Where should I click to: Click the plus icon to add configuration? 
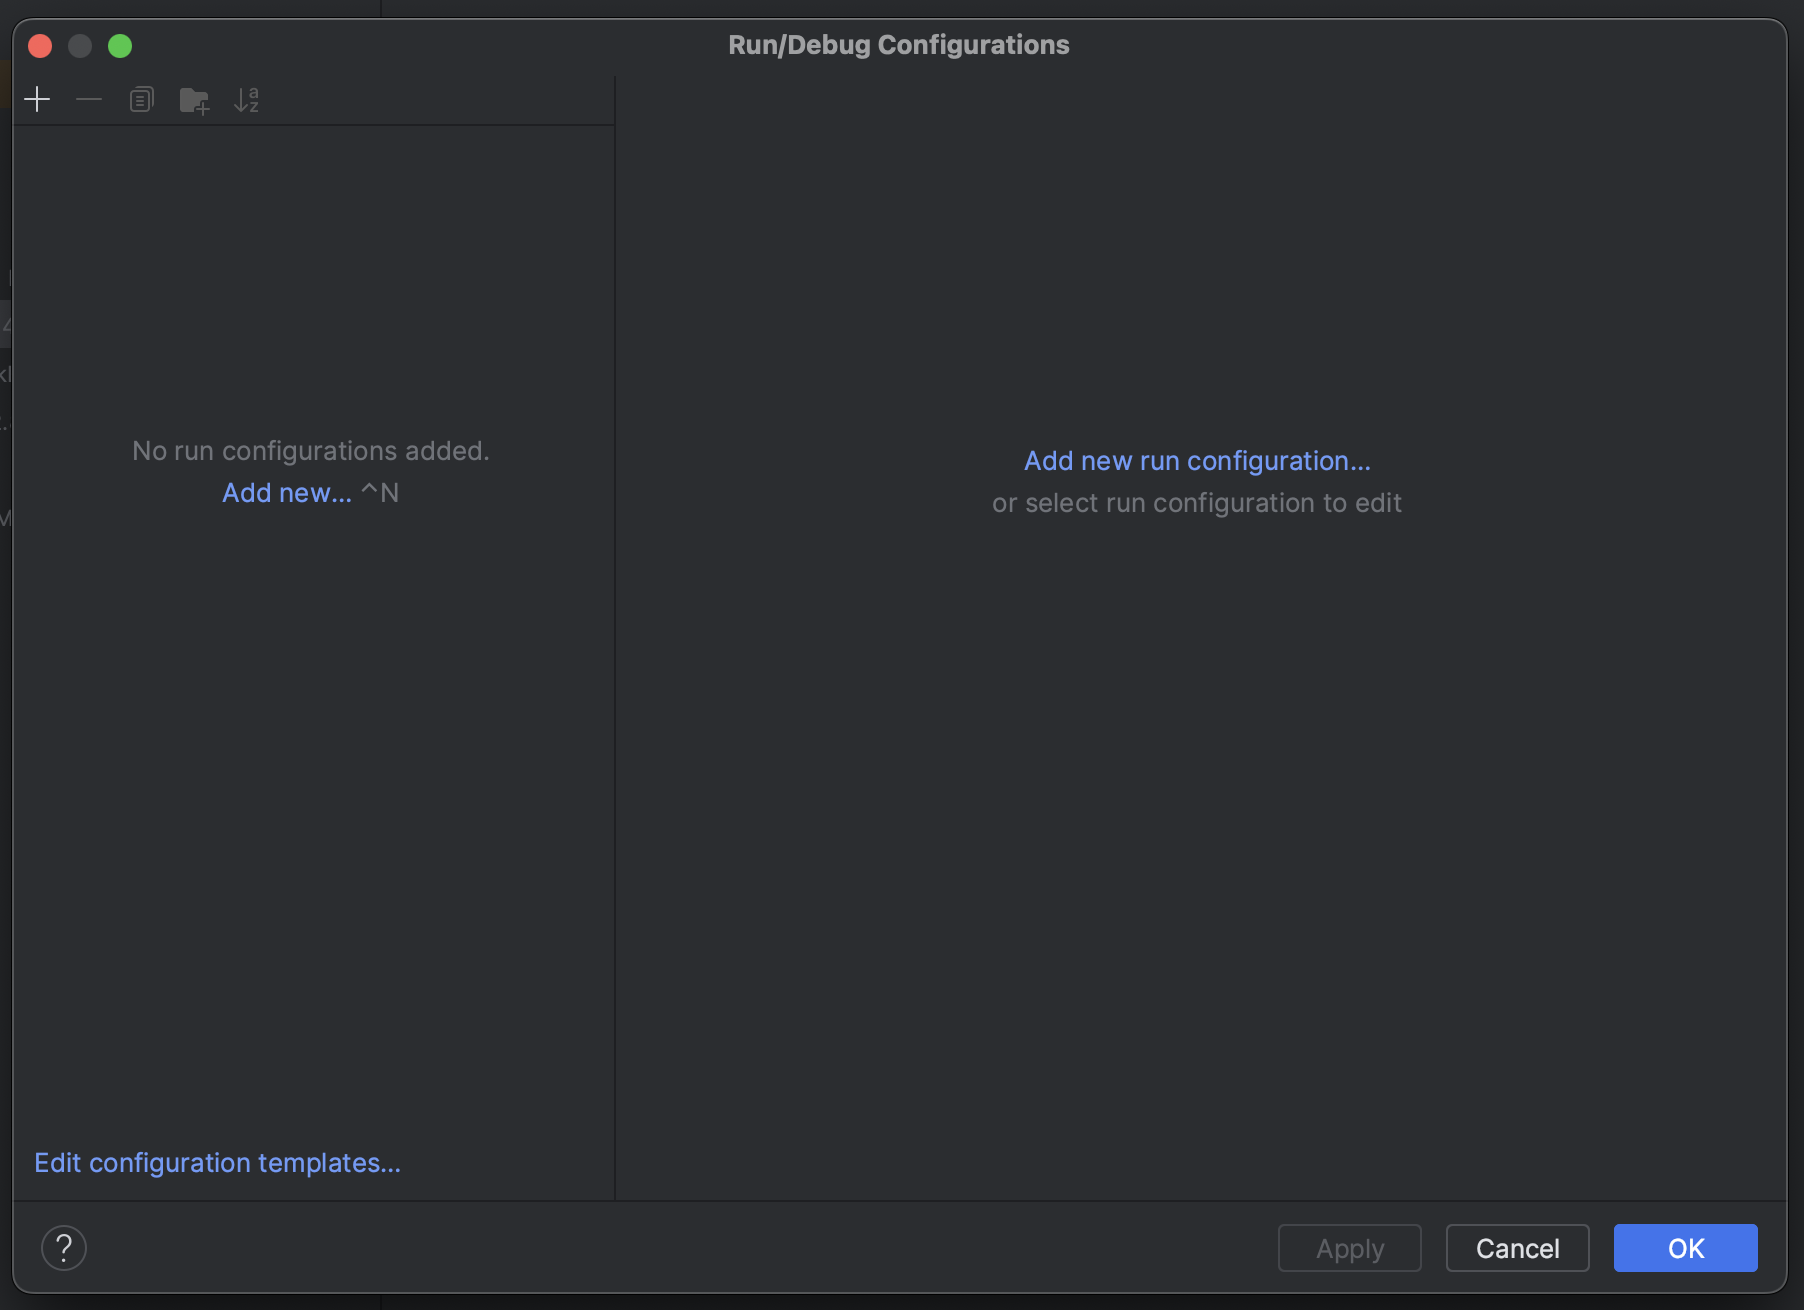coord(37,99)
